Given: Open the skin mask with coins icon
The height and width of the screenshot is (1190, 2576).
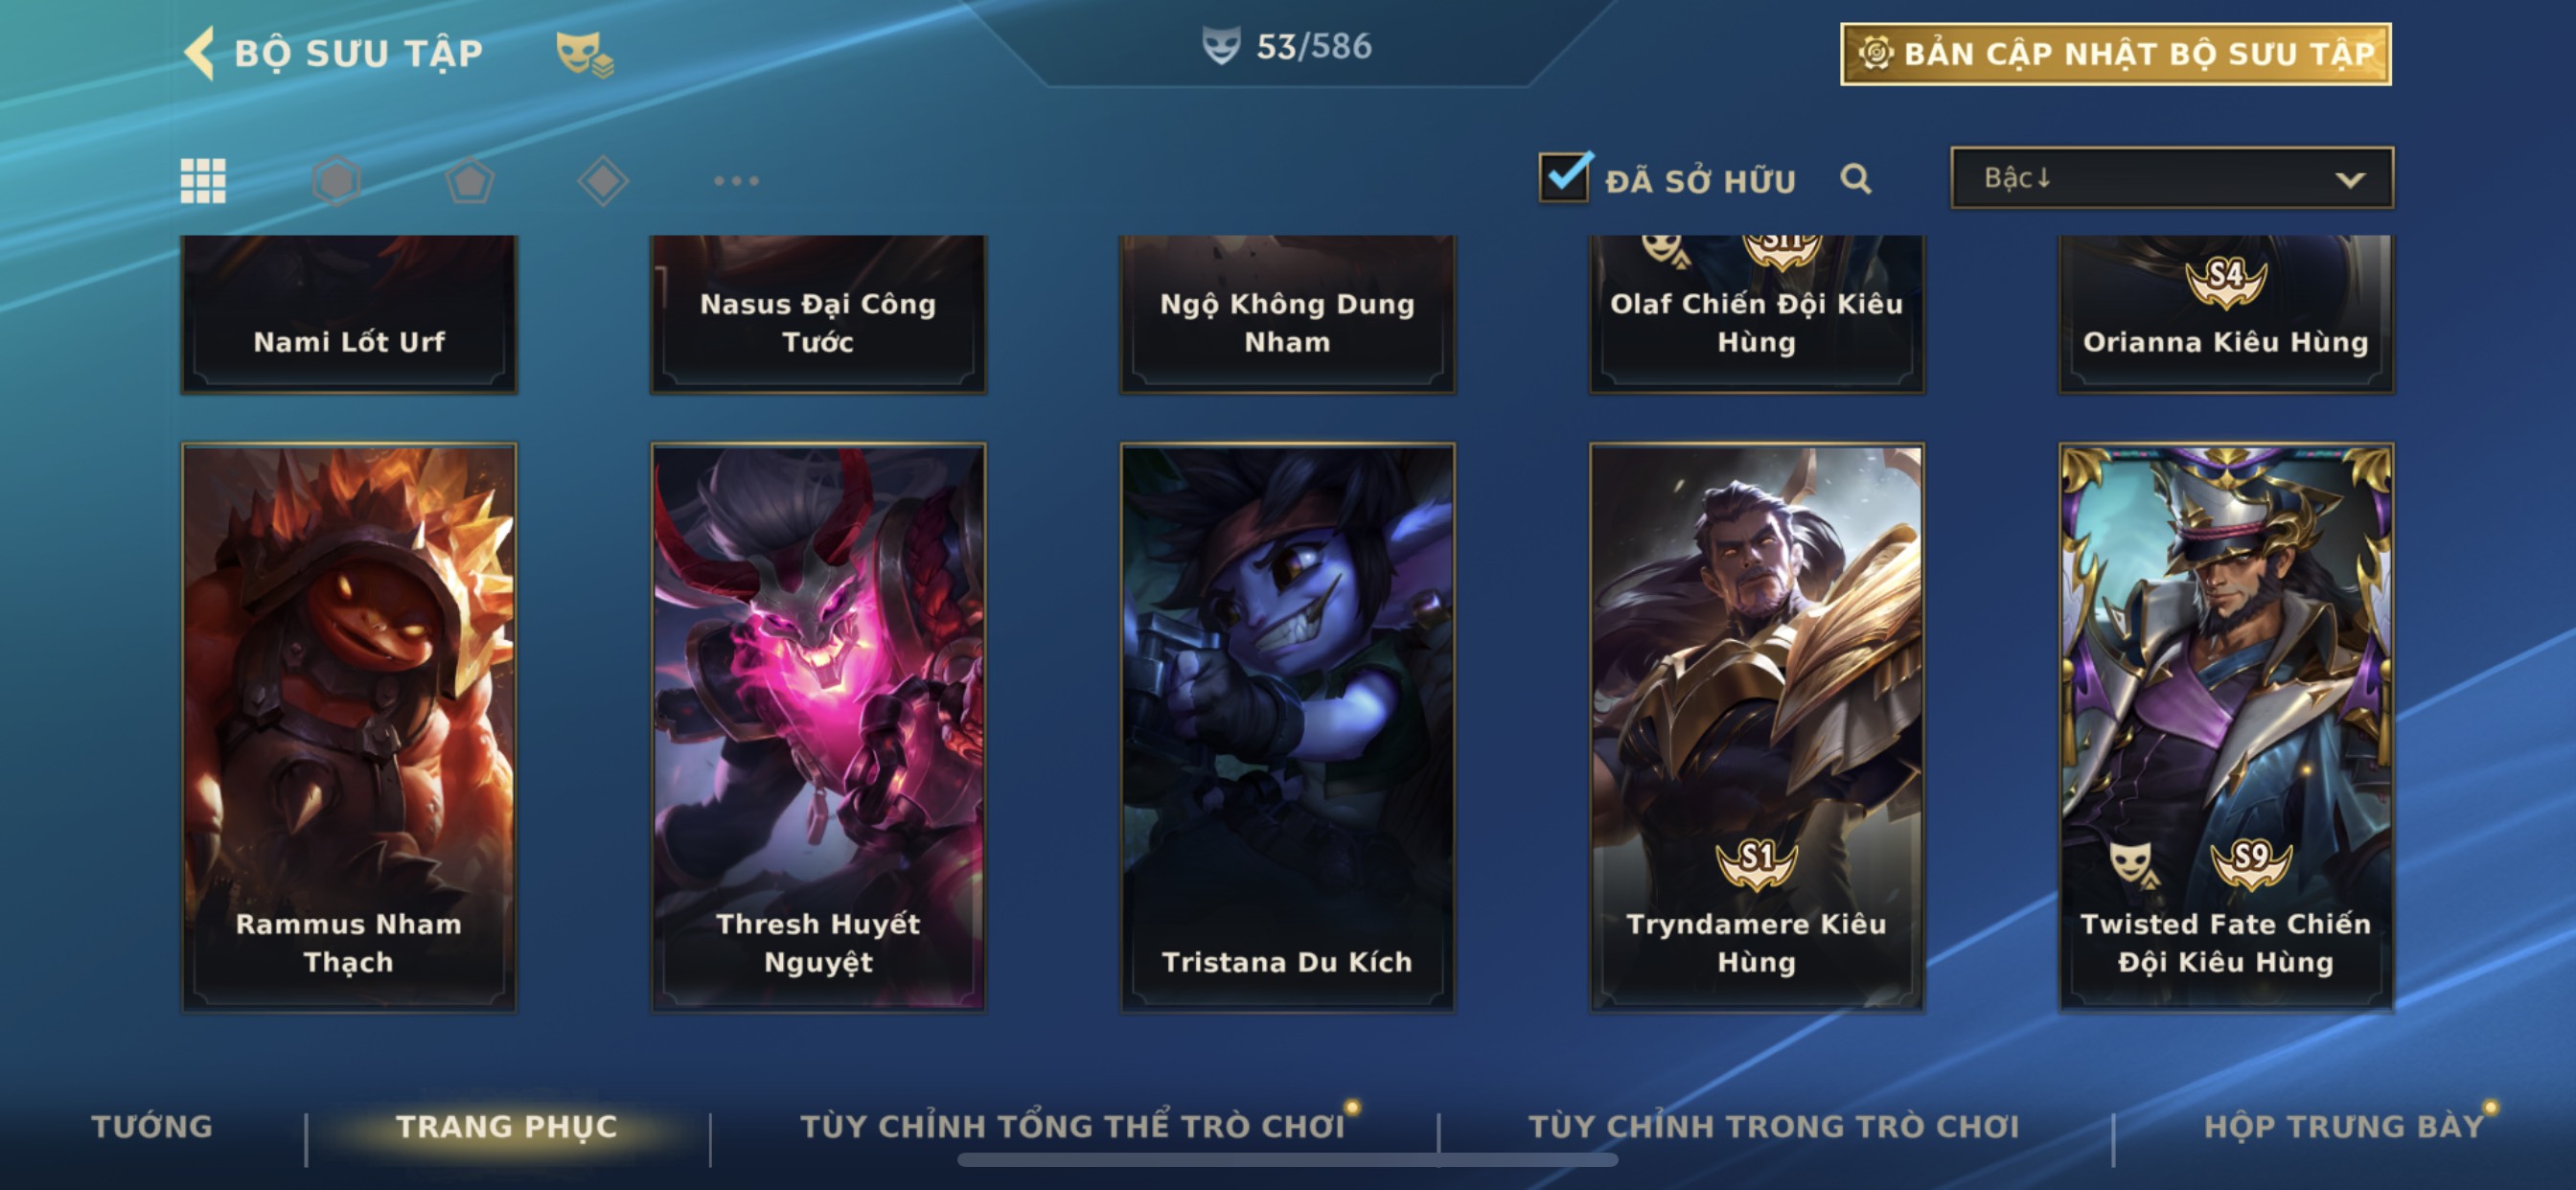Looking at the screenshot, I should coord(584,53).
